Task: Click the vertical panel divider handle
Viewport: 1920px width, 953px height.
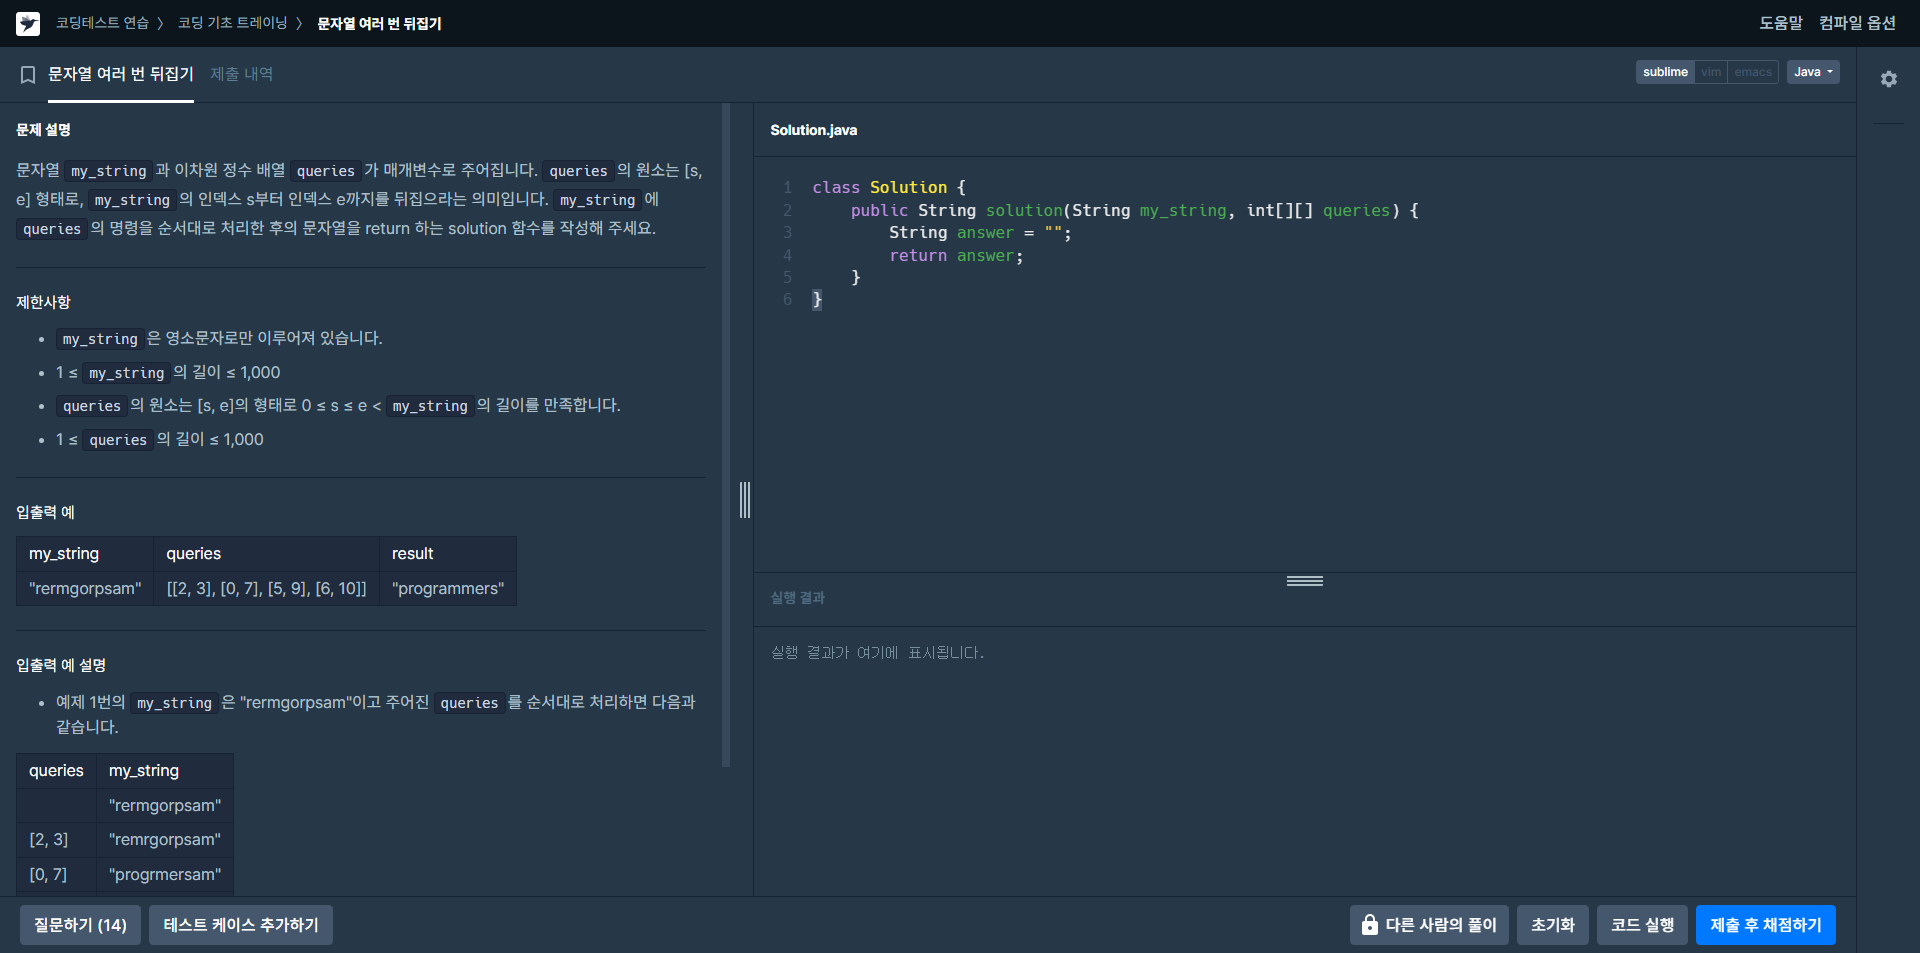Action: click(x=745, y=500)
